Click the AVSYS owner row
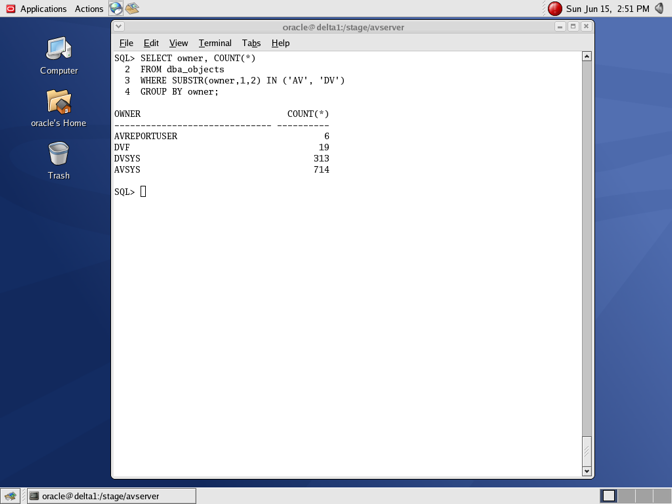Viewport: 672px width, 504px height. click(x=222, y=170)
